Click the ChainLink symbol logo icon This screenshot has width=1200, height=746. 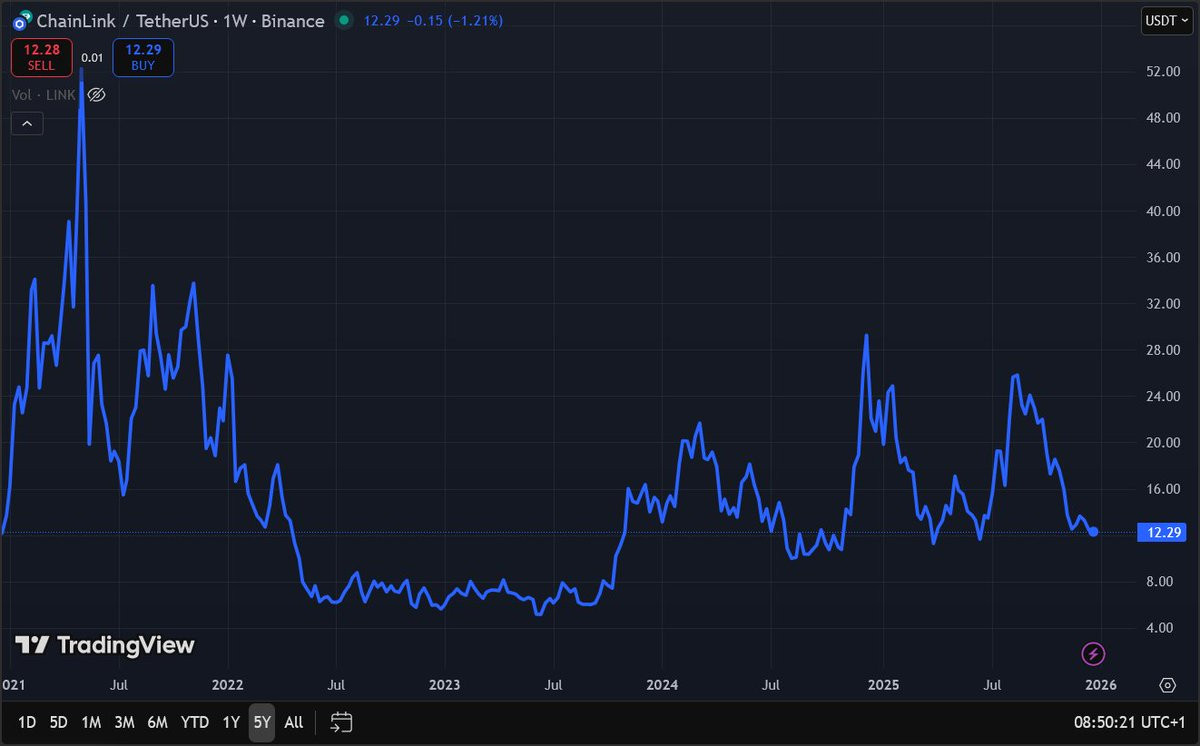pos(21,21)
